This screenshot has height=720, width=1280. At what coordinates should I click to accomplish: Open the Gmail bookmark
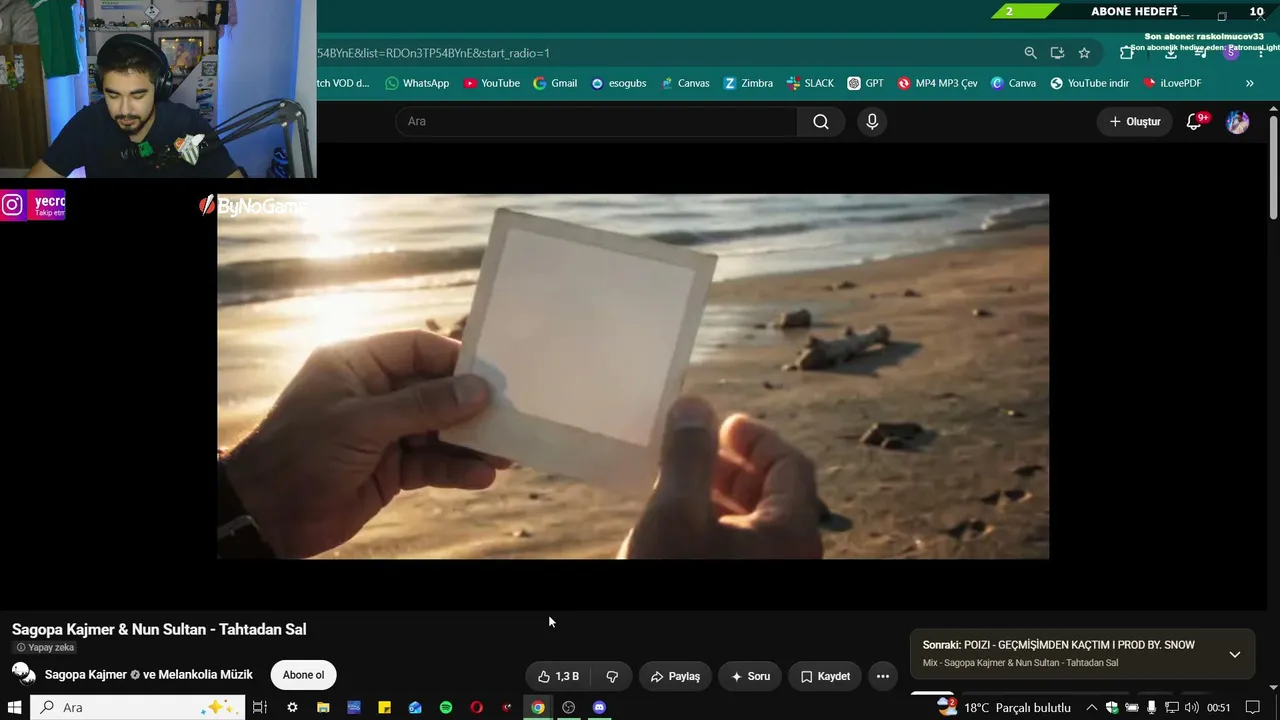pos(555,83)
